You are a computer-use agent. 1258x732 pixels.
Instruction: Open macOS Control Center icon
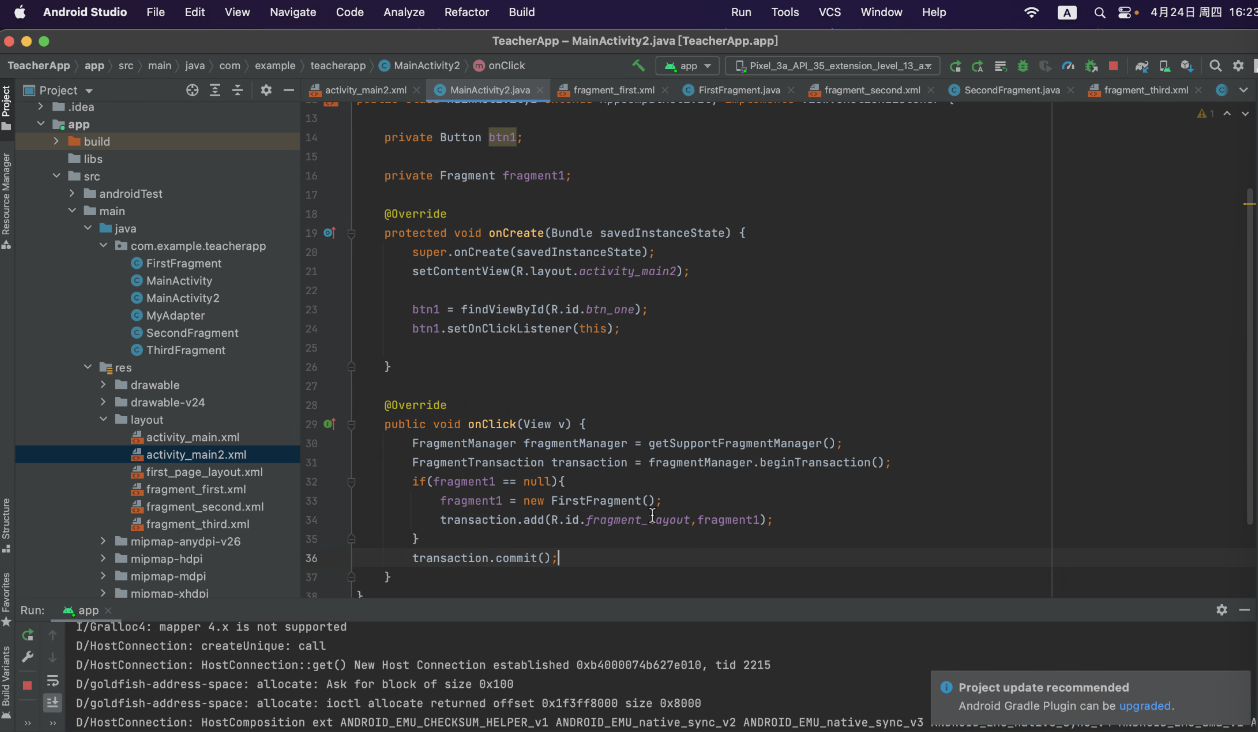(x=1127, y=12)
